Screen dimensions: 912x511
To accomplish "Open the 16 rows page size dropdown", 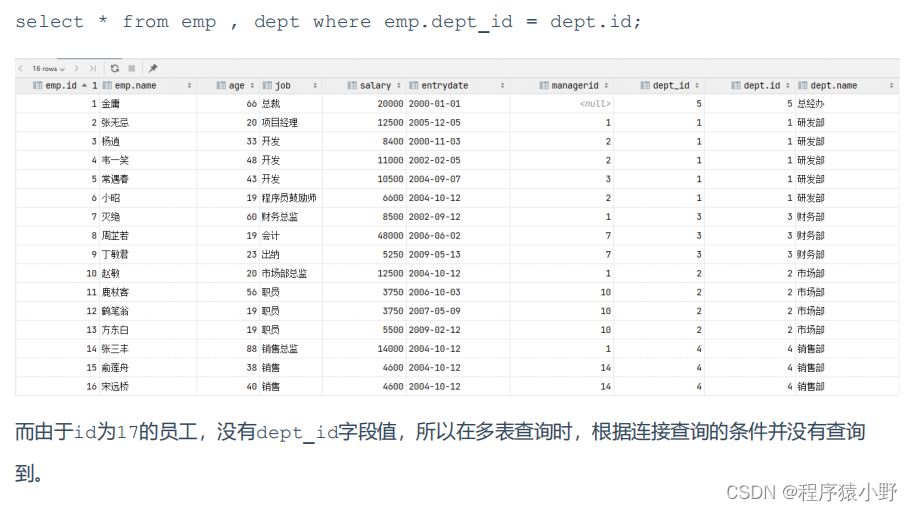I will [48, 68].
